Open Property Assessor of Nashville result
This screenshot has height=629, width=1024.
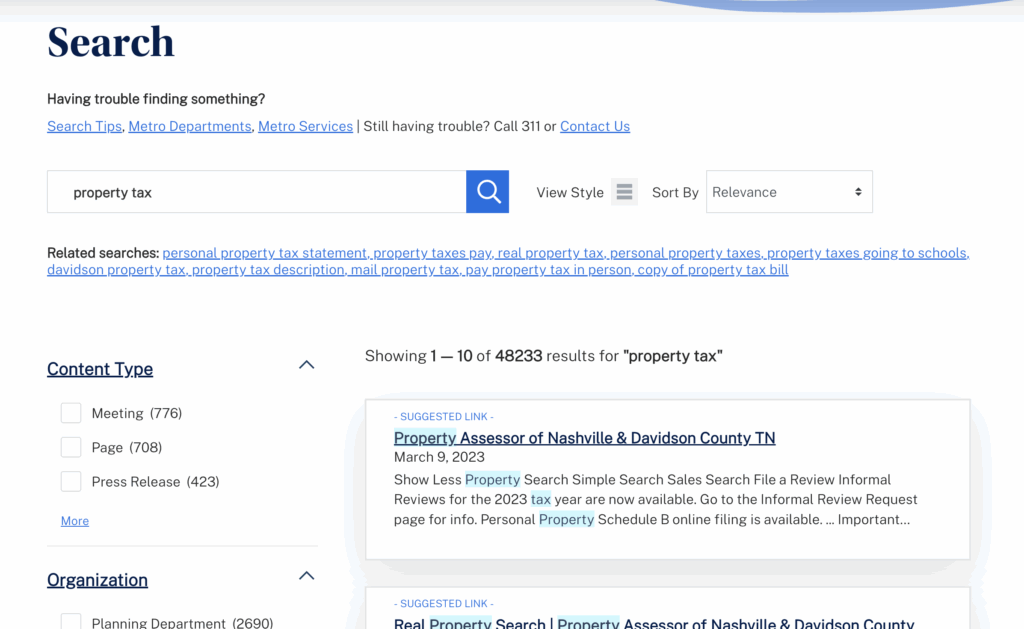[x=584, y=438]
